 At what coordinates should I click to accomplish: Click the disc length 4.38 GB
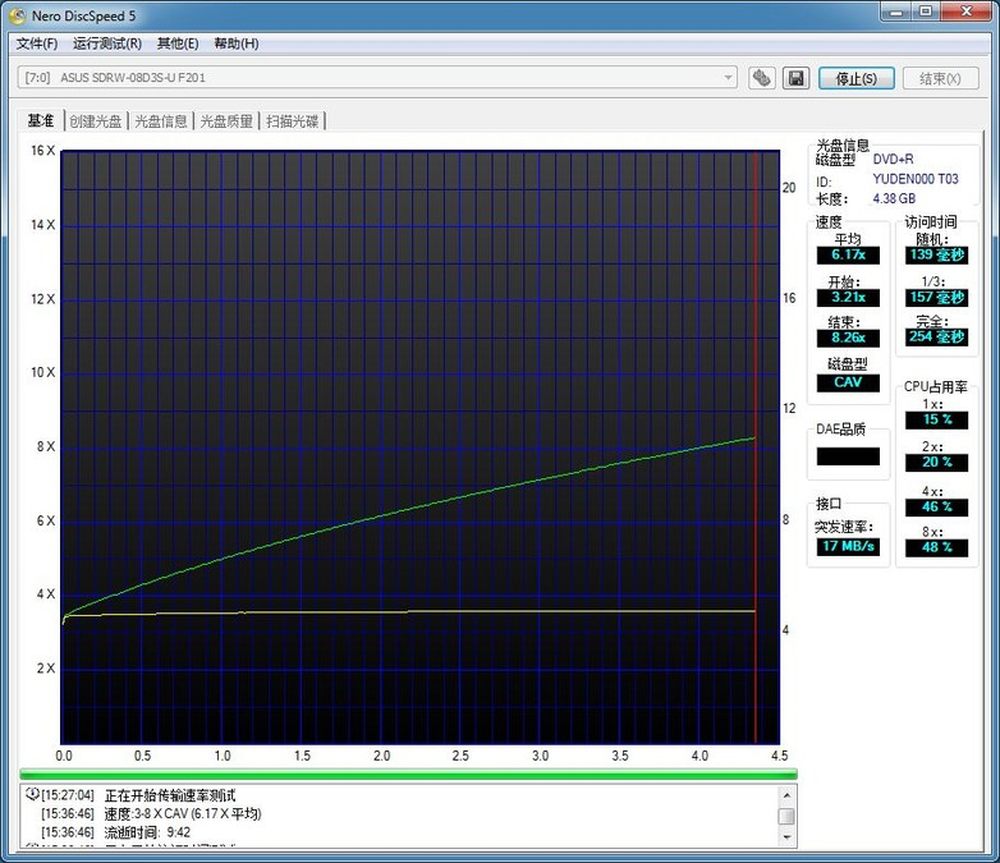tap(893, 199)
